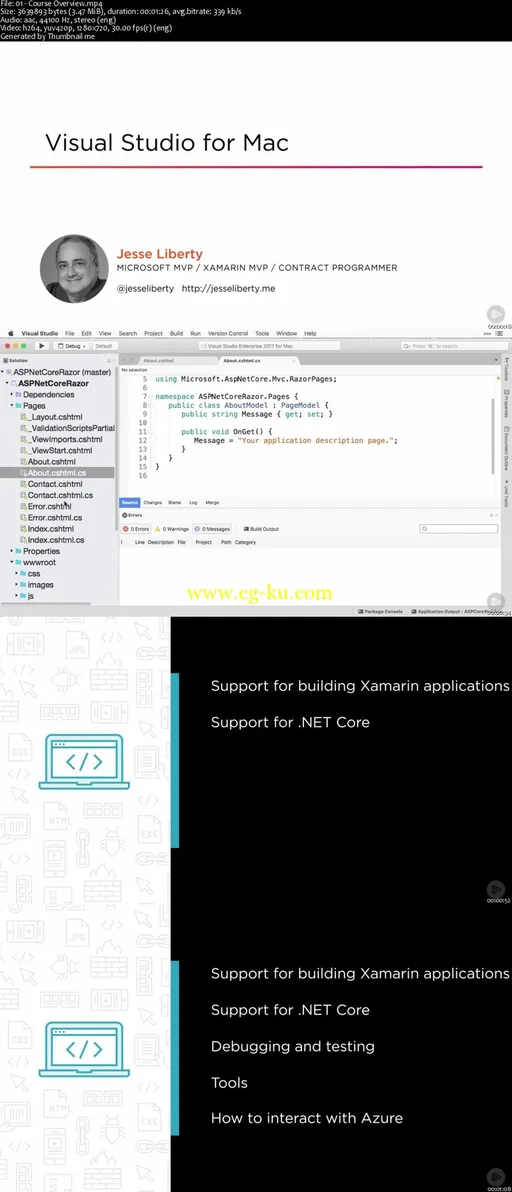Click the 'Message' string code line
The height and width of the screenshot is (1192, 512).
pos(296,440)
